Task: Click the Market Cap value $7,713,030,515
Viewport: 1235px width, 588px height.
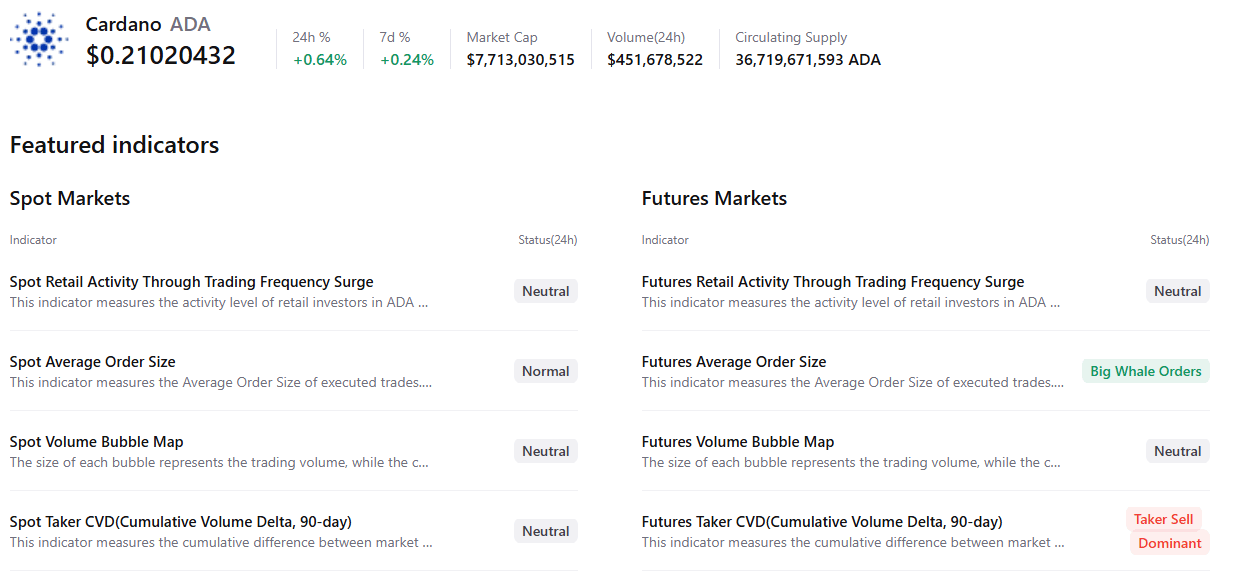Action: click(521, 59)
